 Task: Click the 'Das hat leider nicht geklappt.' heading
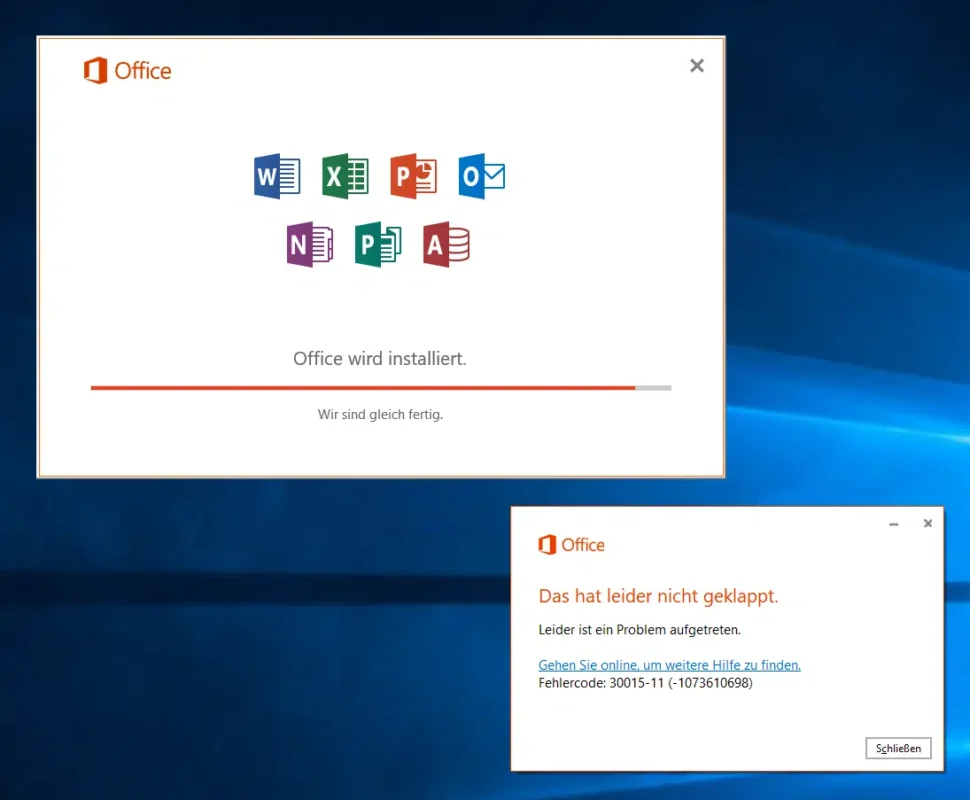click(658, 596)
